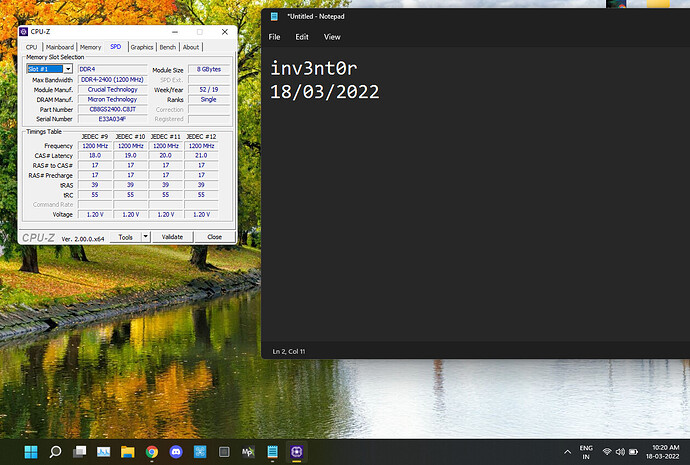The width and height of the screenshot is (690, 465).
Task: Click the Notepad title bar icon
Action: click(x=274, y=17)
